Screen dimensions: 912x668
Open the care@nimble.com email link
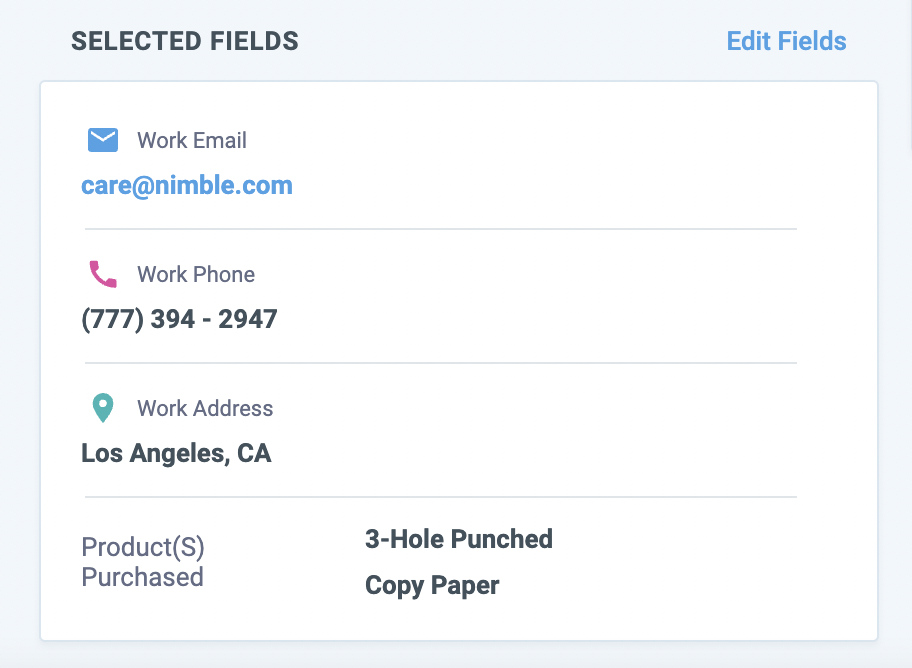coord(187,185)
